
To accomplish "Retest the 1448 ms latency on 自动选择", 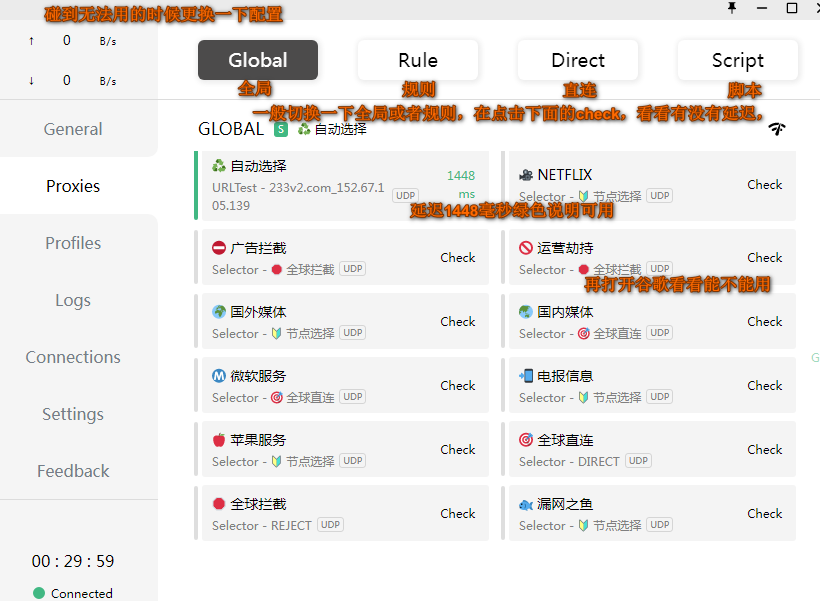I will click(x=461, y=185).
